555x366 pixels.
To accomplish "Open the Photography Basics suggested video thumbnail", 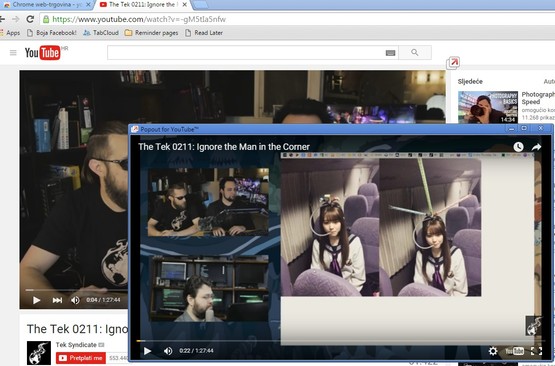I will (488, 107).
